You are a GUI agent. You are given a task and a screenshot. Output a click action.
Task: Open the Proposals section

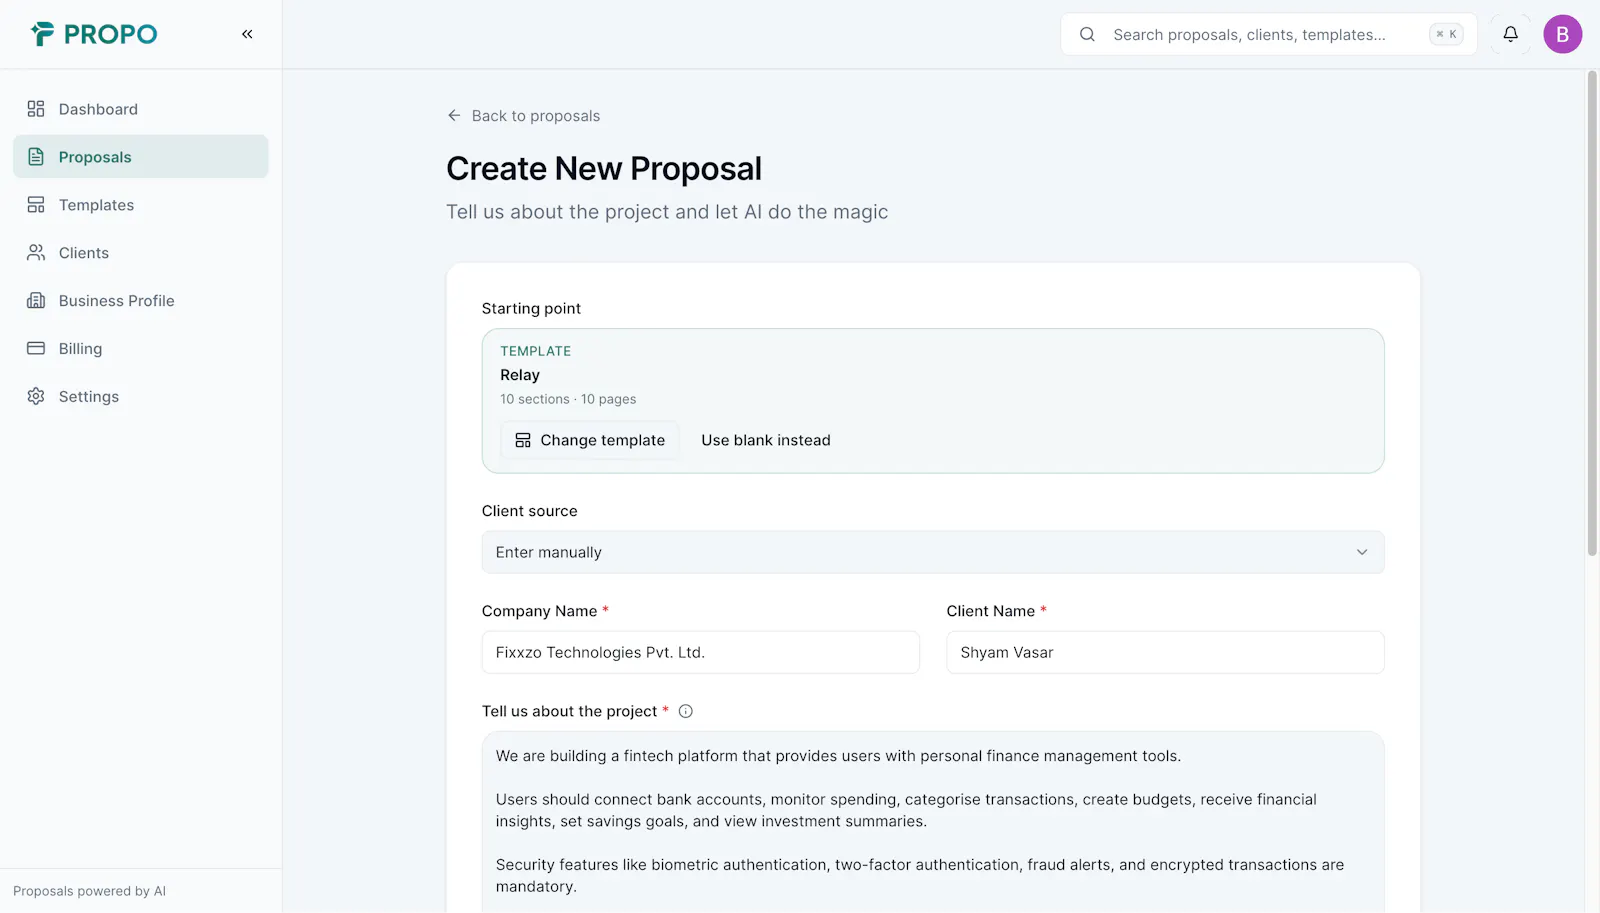pyautogui.click(x=141, y=157)
